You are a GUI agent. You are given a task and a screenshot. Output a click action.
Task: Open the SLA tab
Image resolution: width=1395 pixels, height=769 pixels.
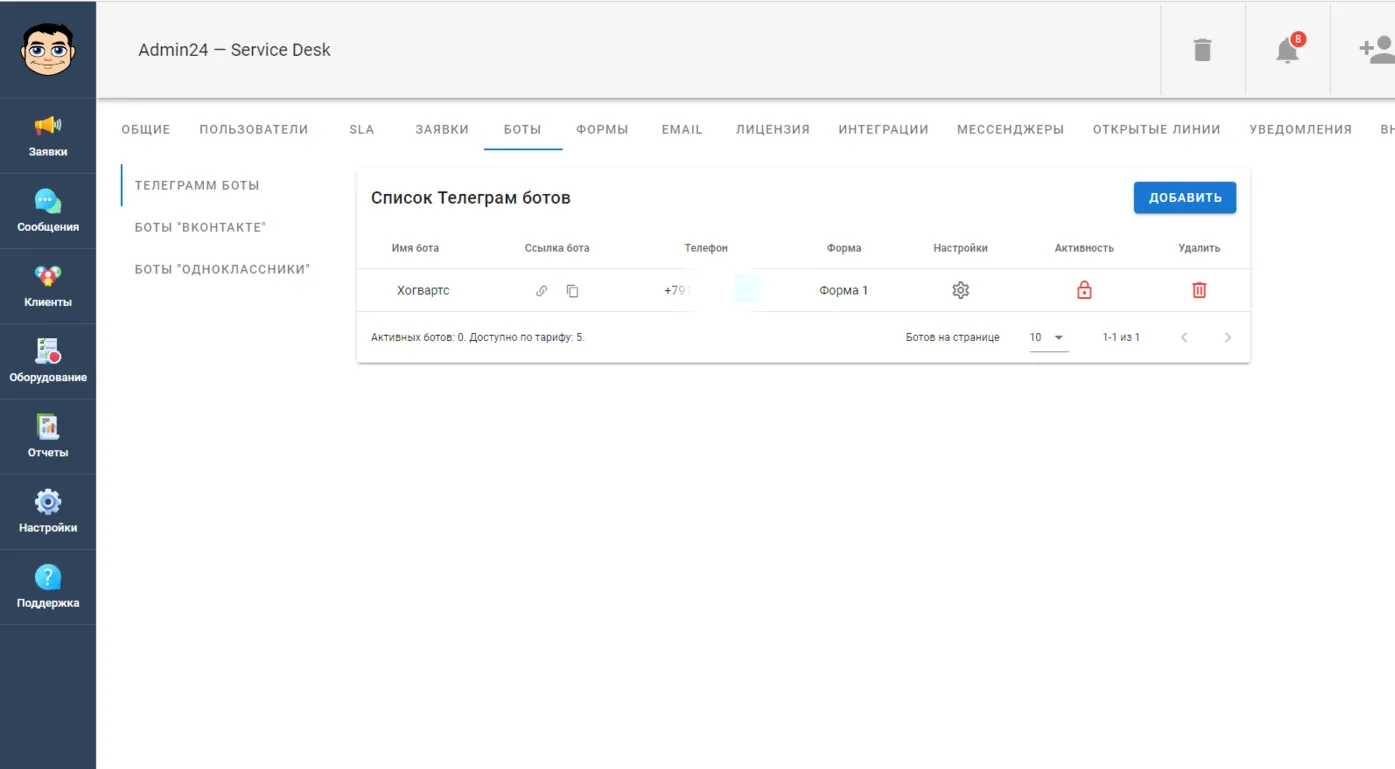(x=362, y=129)
